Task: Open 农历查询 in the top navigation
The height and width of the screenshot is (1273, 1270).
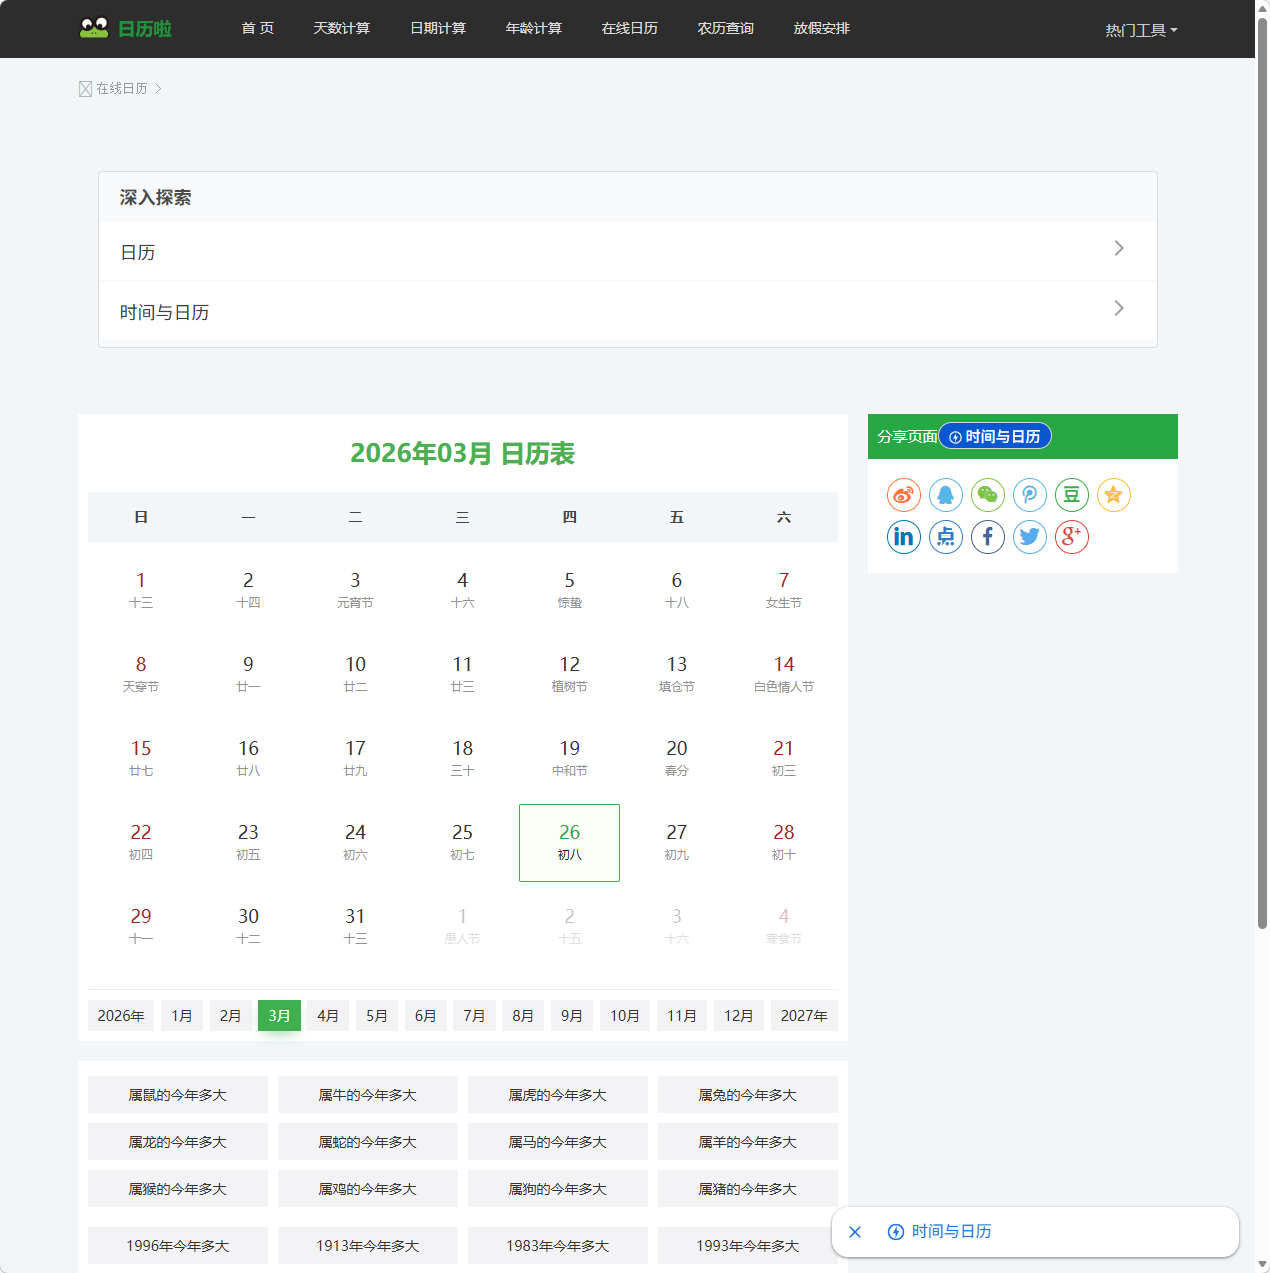Action: coord(725,28)
